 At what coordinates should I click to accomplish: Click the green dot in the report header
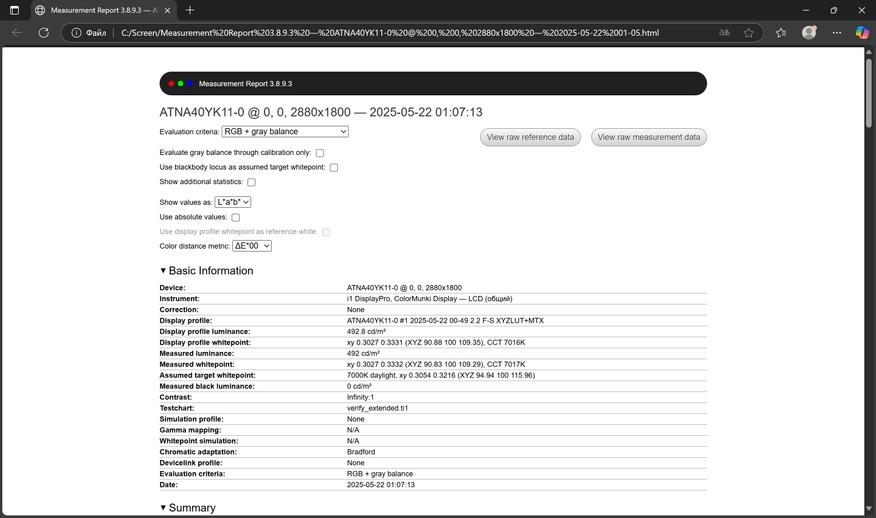[x=180, y=84]
